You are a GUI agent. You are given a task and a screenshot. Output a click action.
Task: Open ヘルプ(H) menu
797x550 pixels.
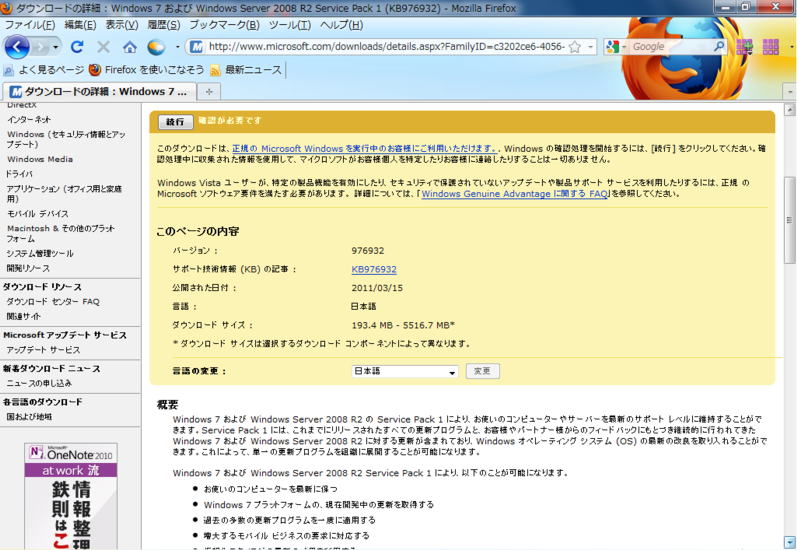342,25
